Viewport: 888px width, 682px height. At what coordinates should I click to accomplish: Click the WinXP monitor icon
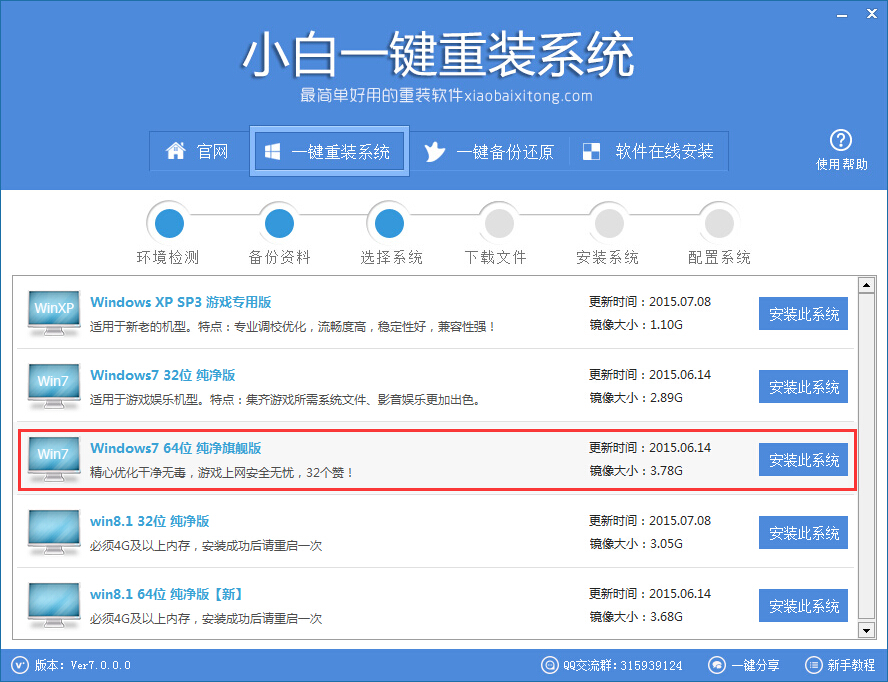coord(53,313)
